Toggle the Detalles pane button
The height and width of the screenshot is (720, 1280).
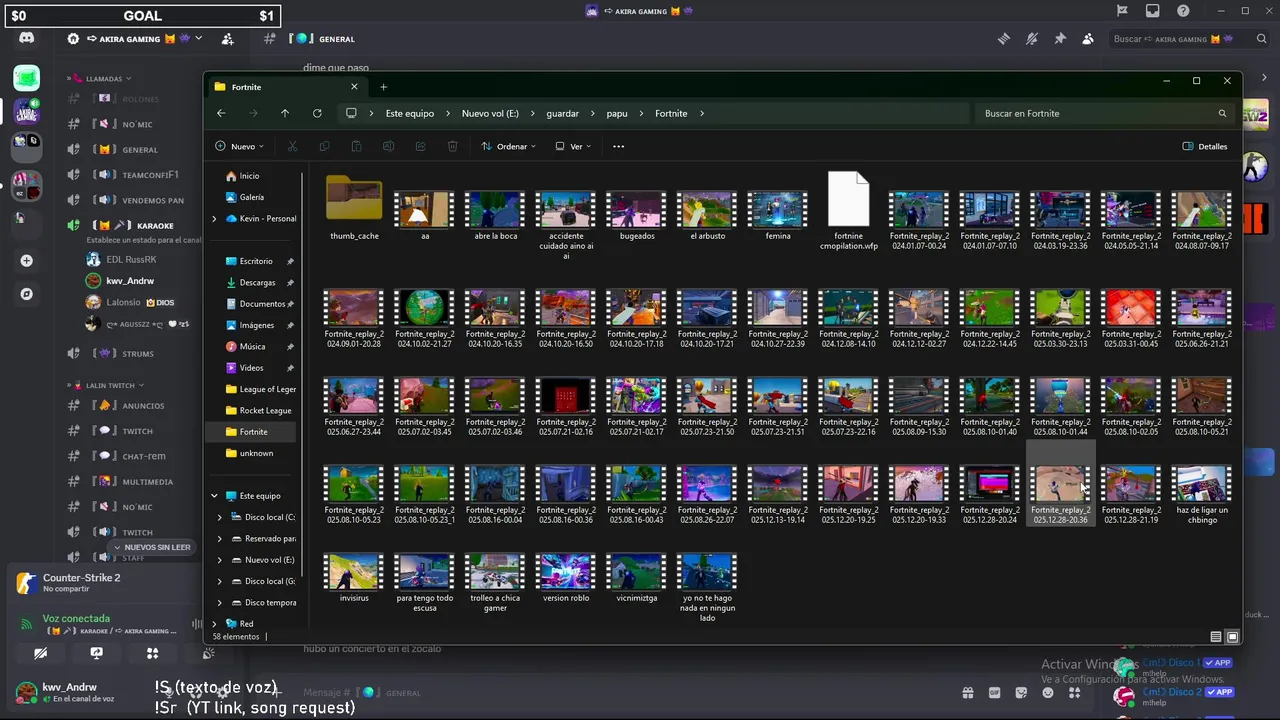point(1205,146)
